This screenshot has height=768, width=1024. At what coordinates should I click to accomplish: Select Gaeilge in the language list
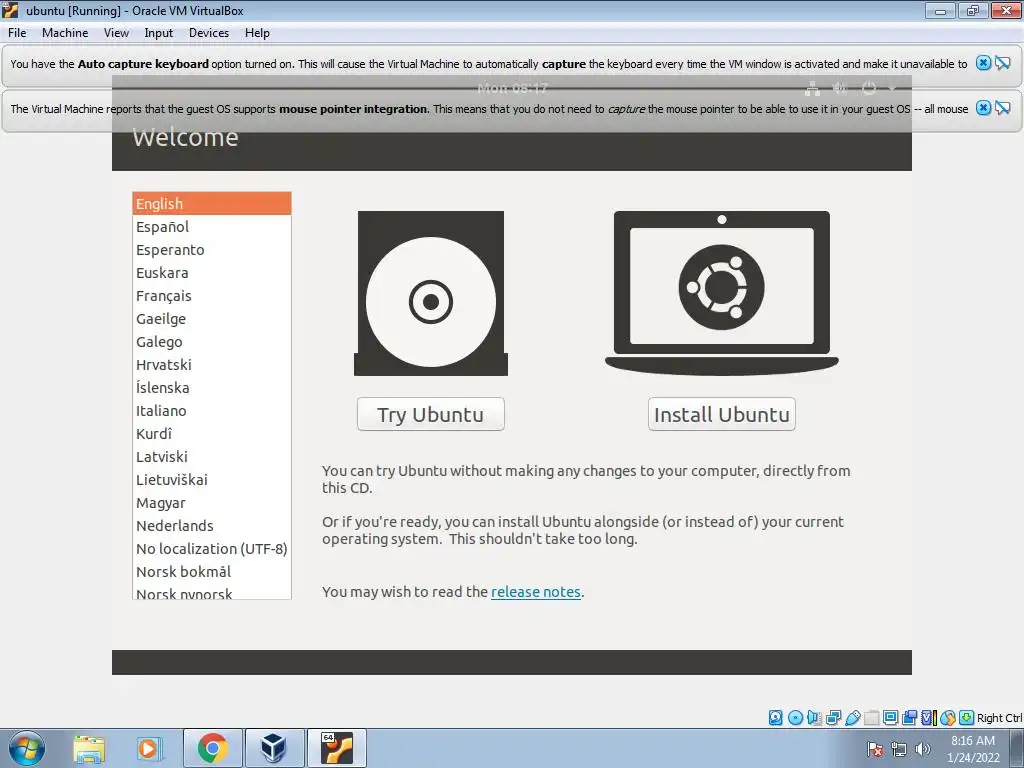(x=212, y=319)
